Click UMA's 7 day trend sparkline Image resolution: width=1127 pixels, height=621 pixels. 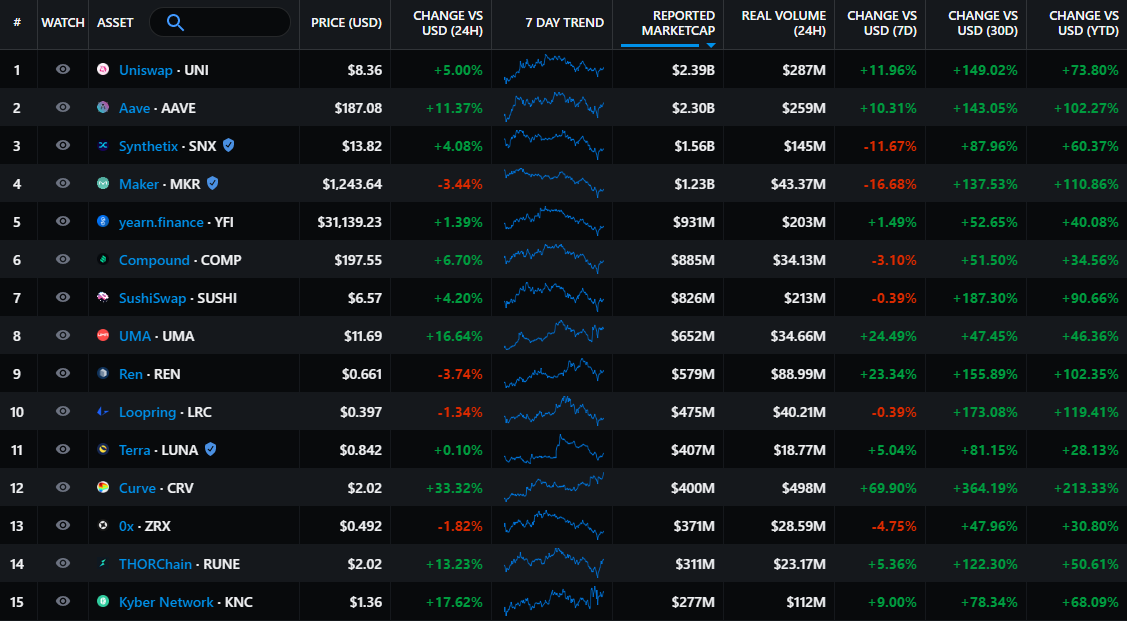pyautogui.click(x=554, y=336)
